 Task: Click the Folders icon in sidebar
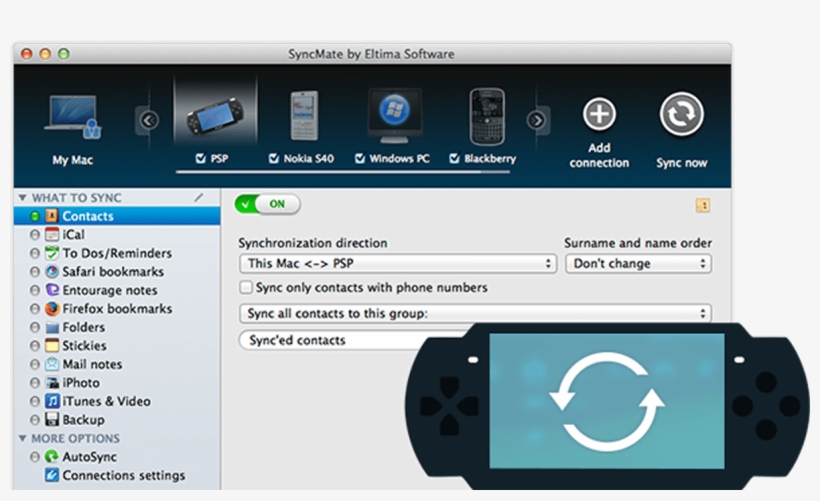[x=52, y=327]
